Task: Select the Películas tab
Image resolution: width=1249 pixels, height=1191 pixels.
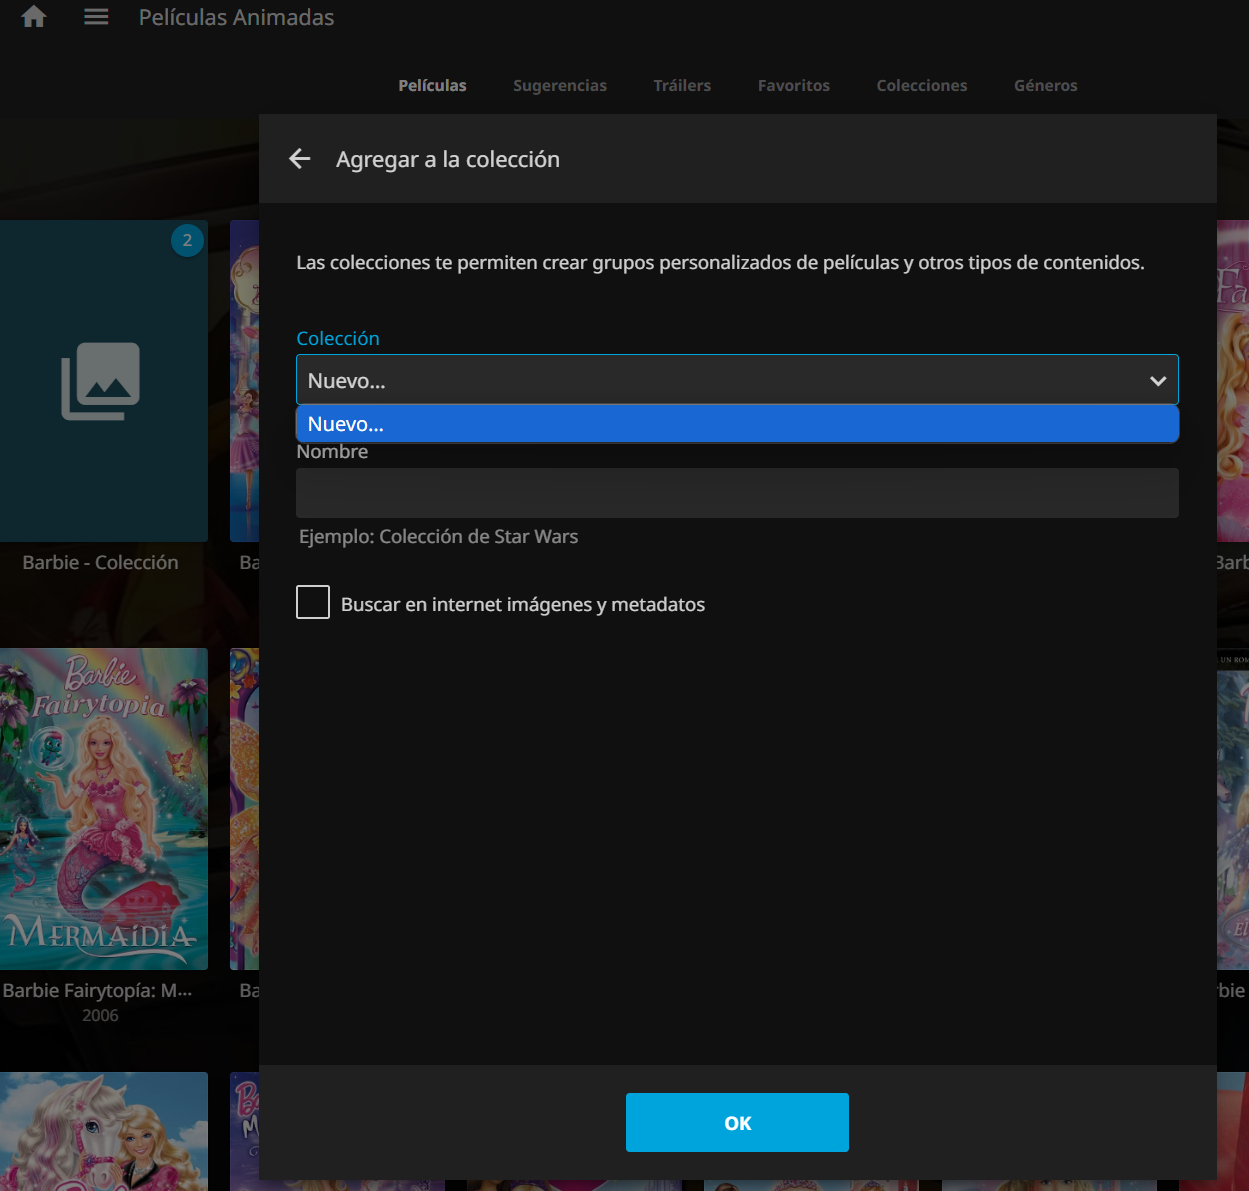Action: click(x=432, y=86)
